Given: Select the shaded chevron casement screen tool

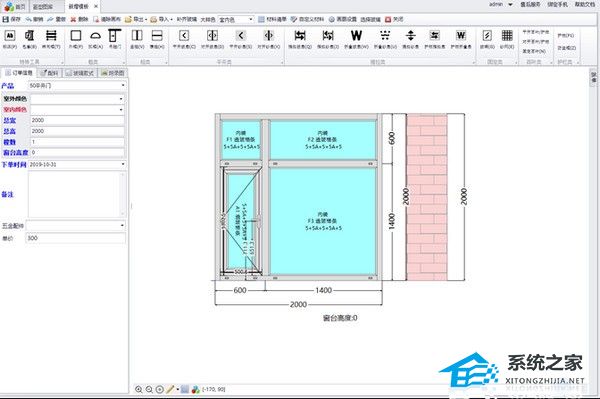Looking at the screenshot, I should tap(241, 39).
